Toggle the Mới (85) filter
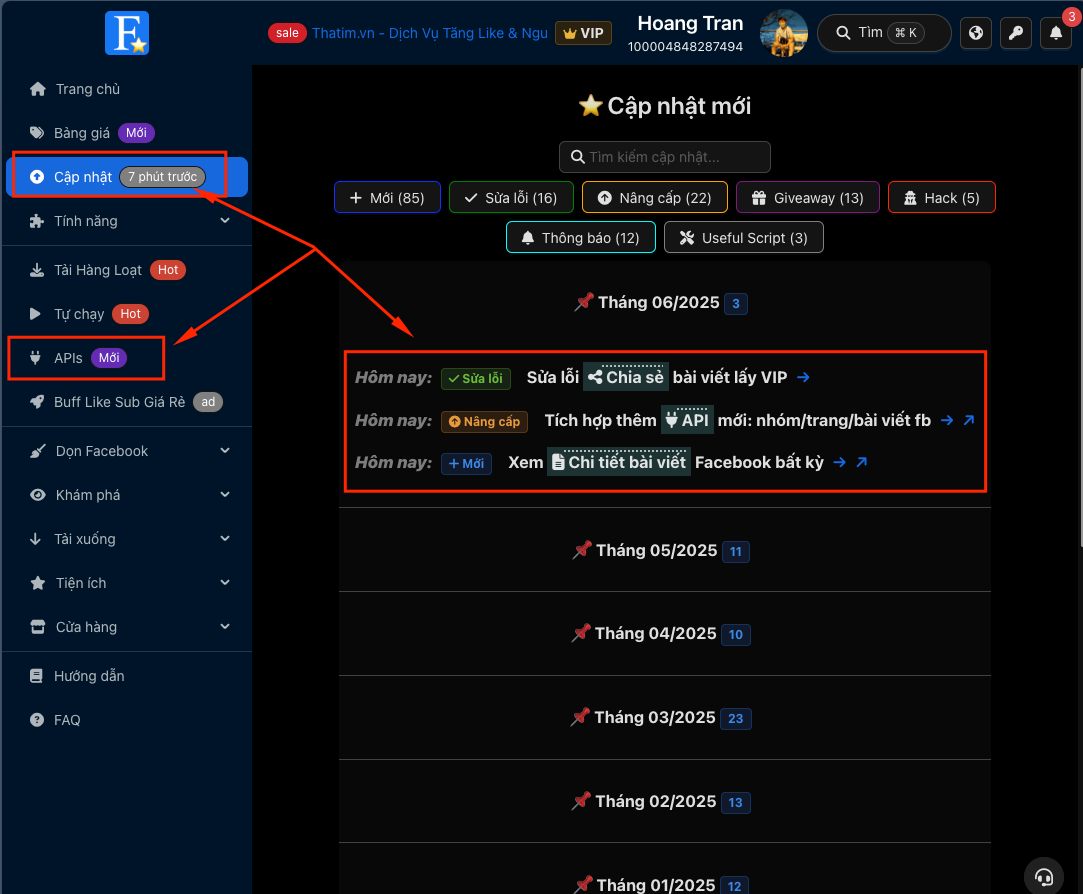The height and width of the screenshot is (894, 1083). pyautogui.click(x=387, y=198)
